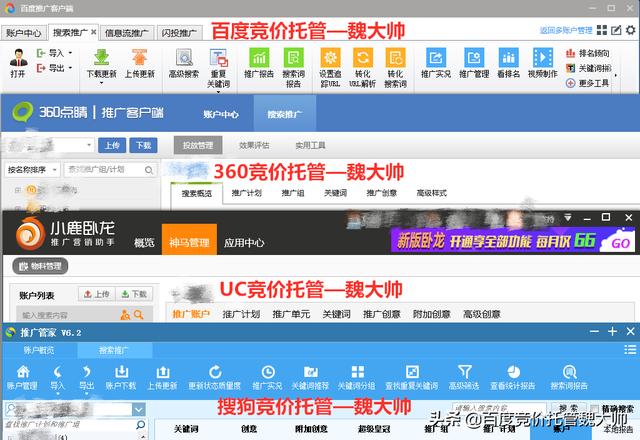
Task: Close the 搜索推广 tab in Baidu client
Action: (x=93, y=32)
